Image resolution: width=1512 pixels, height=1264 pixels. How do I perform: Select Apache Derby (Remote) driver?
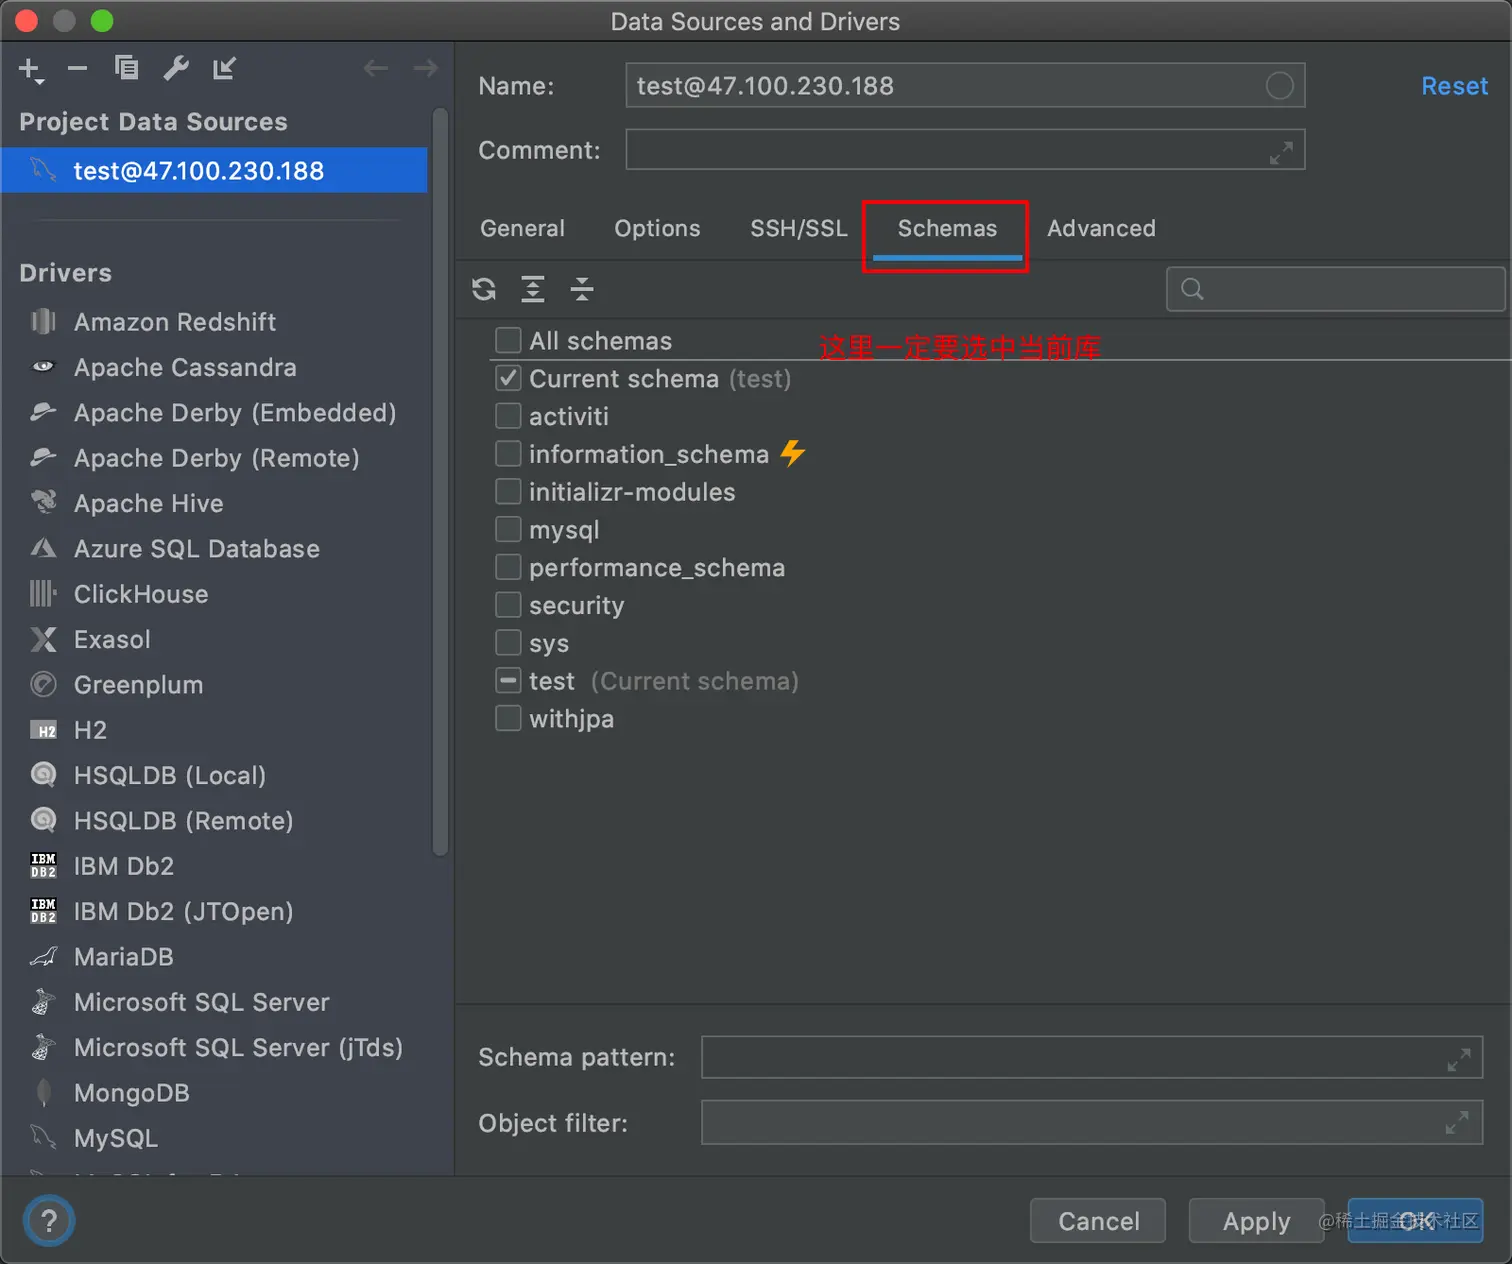(216, 458)
